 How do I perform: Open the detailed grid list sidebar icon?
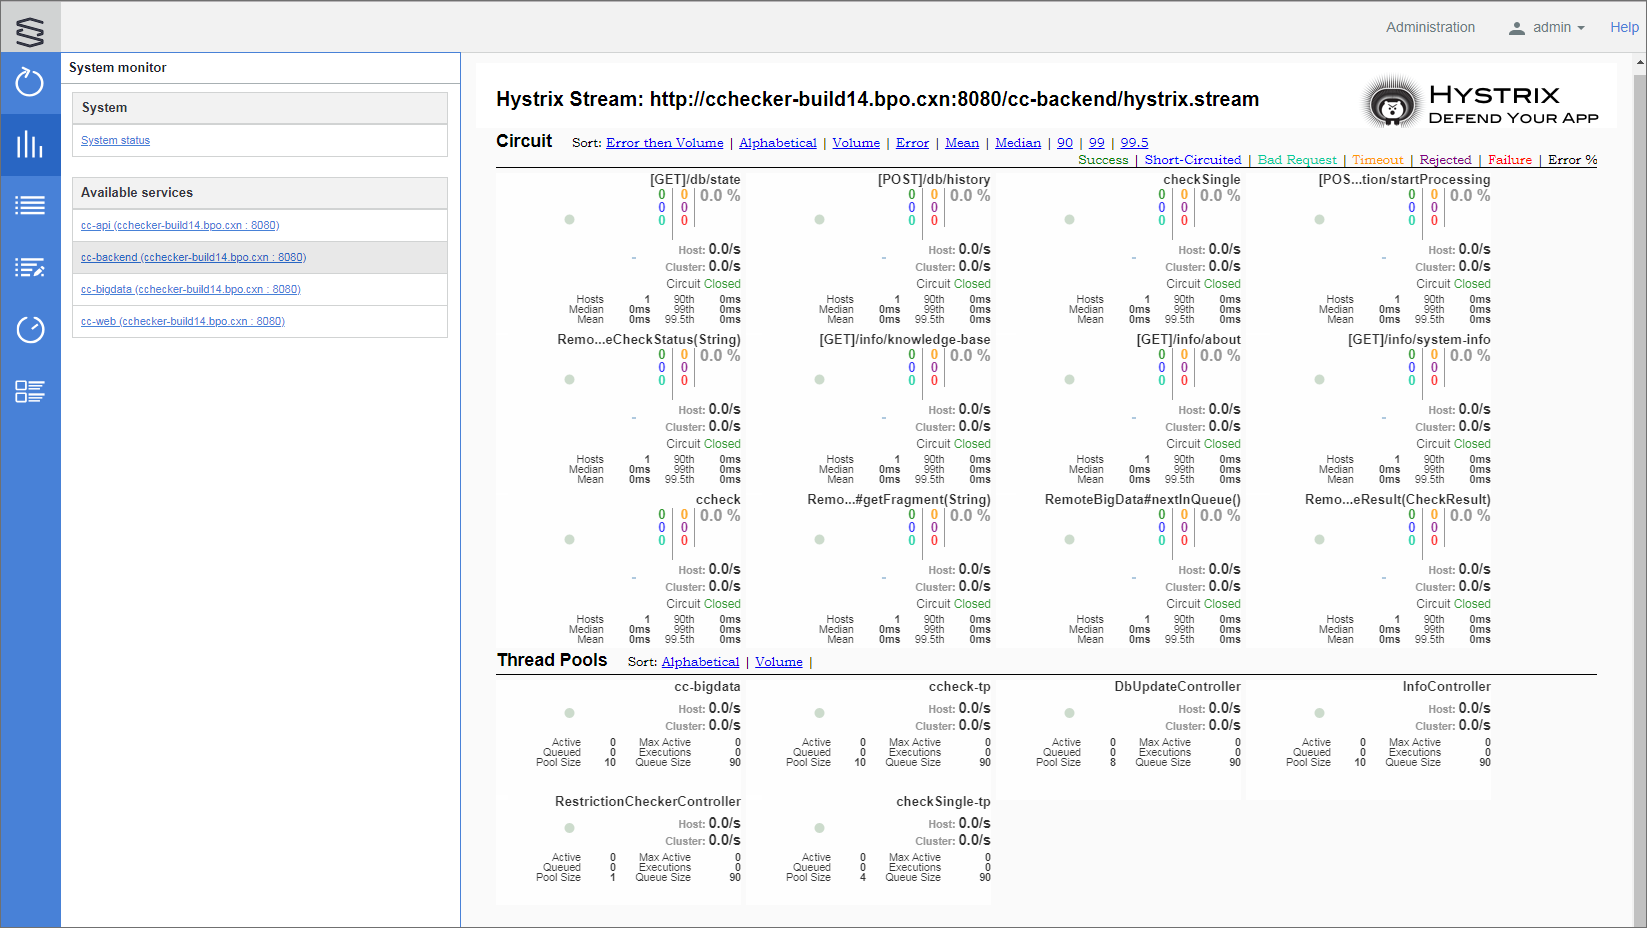pyautogui.click(x=30, y=391)
